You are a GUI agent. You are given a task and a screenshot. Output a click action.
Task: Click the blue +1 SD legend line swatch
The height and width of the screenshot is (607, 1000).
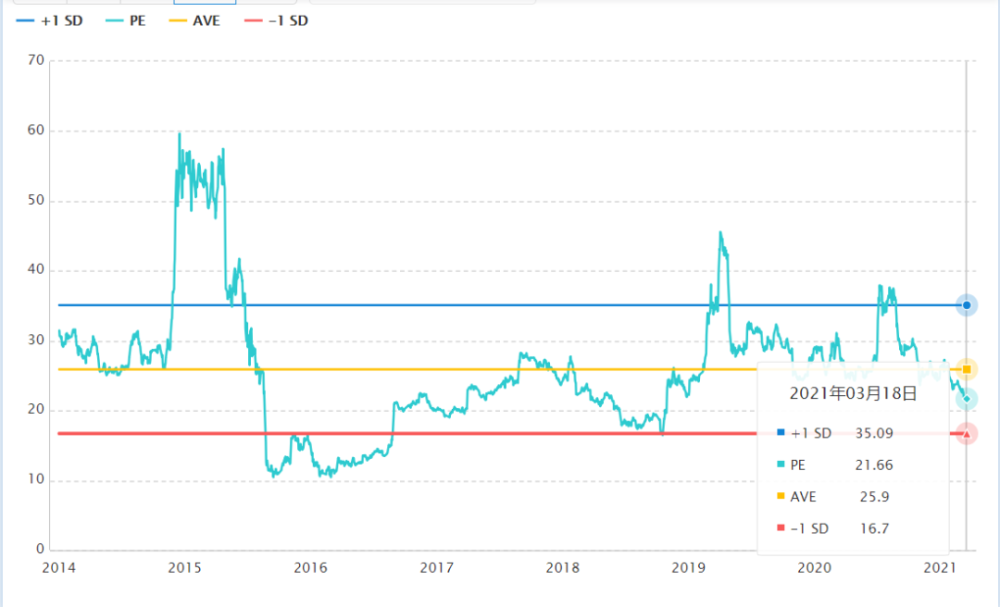[26, 20]
